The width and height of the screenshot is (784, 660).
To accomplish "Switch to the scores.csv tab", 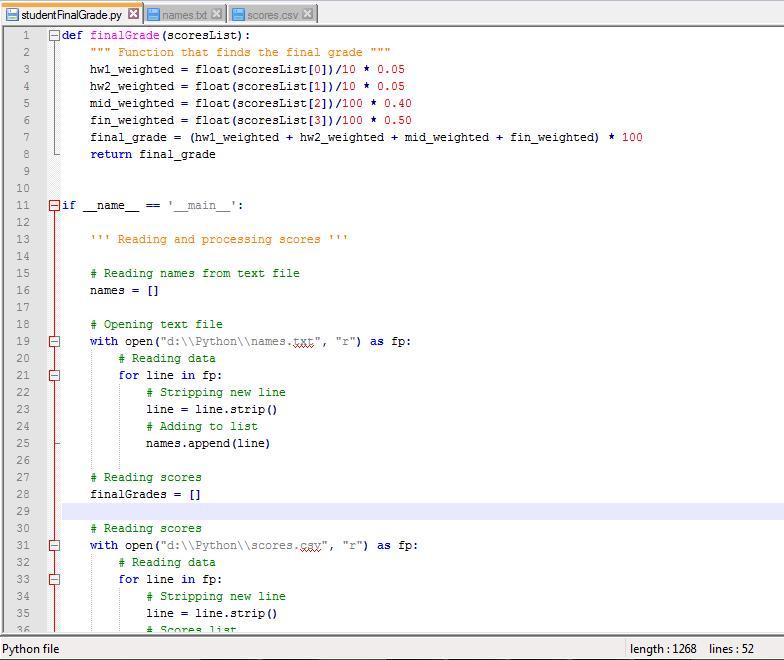I will (x=272, y=15).
